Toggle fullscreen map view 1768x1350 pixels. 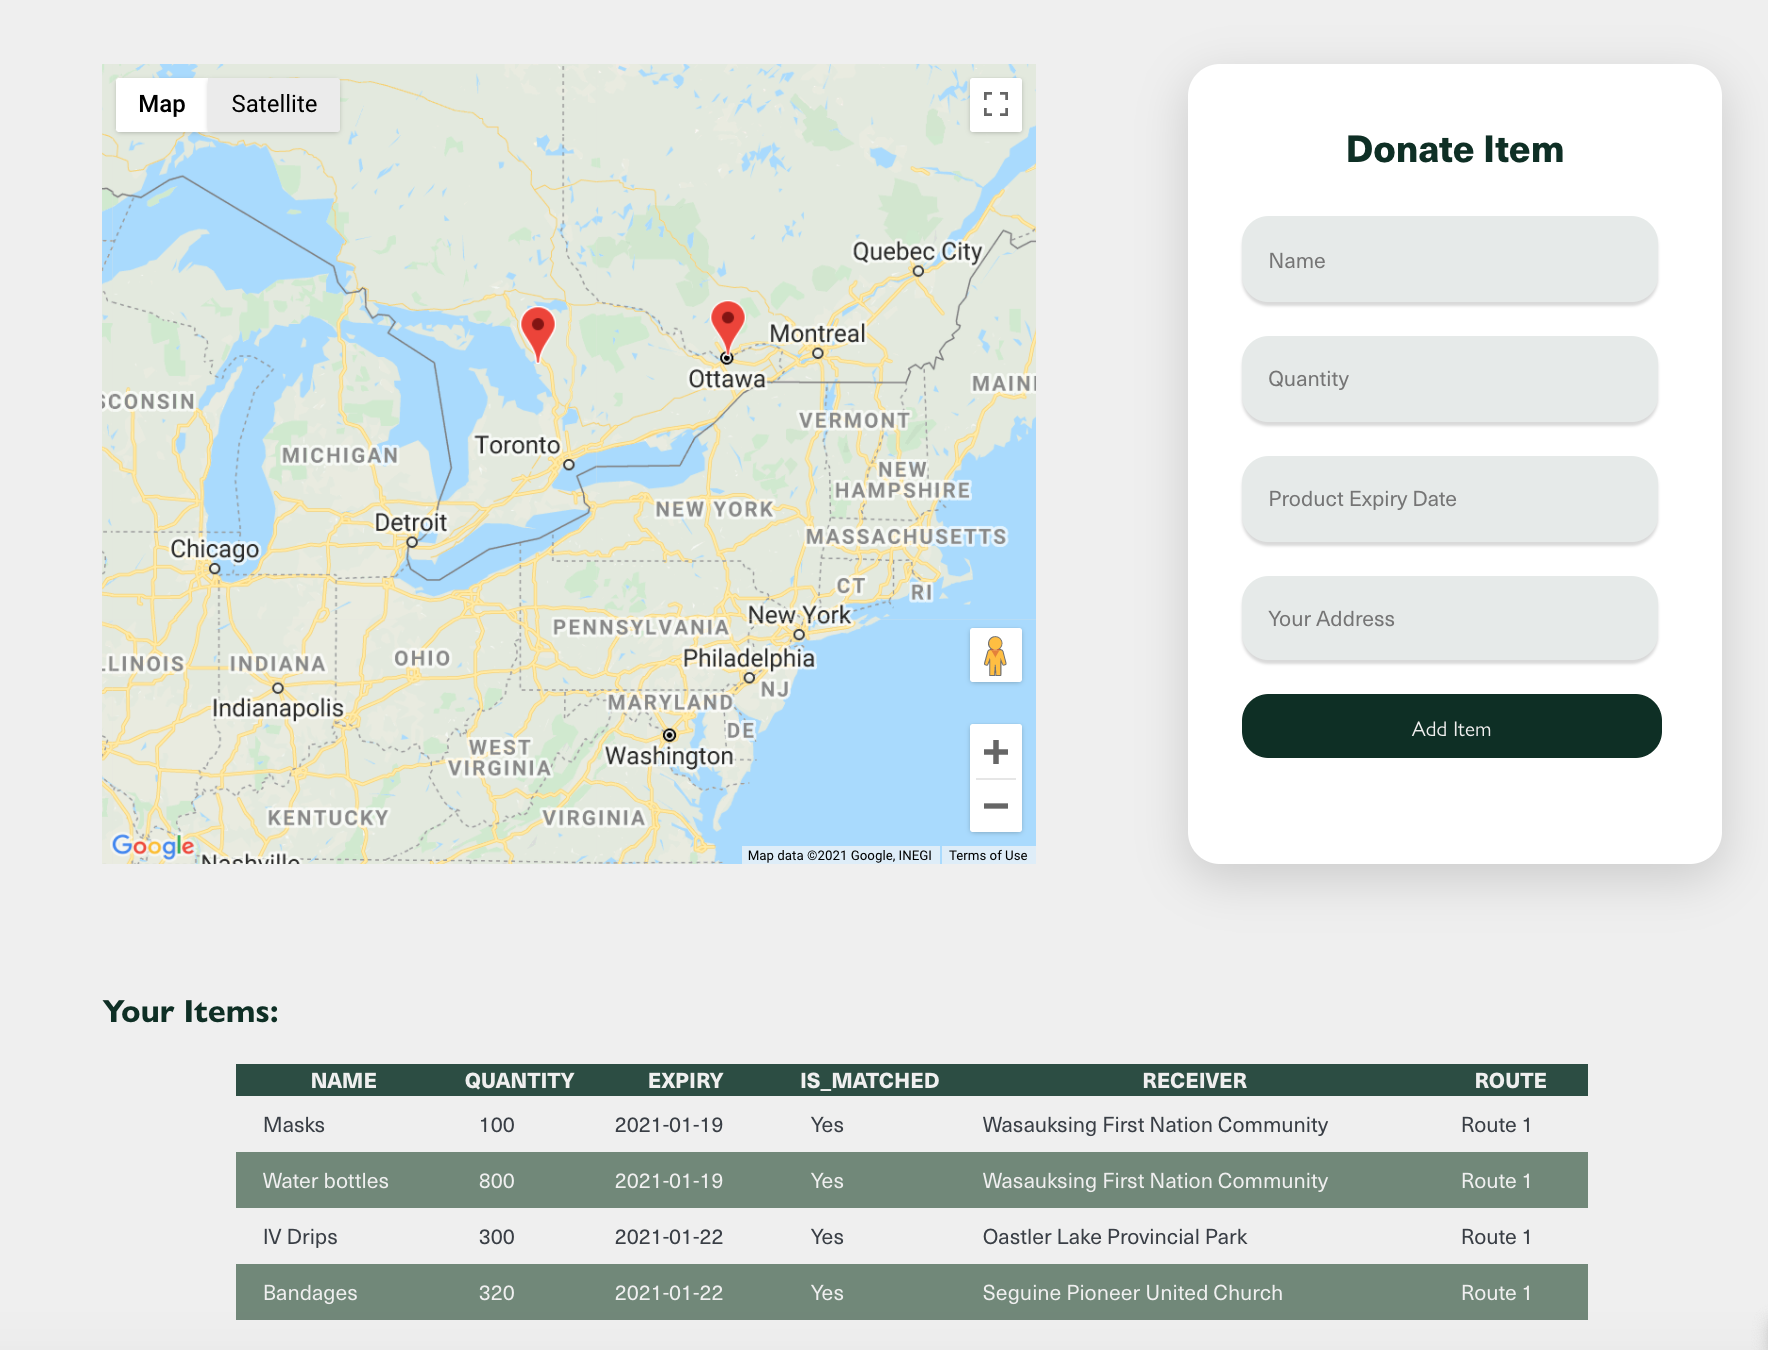pyautogui.click(x=995, y=104)
